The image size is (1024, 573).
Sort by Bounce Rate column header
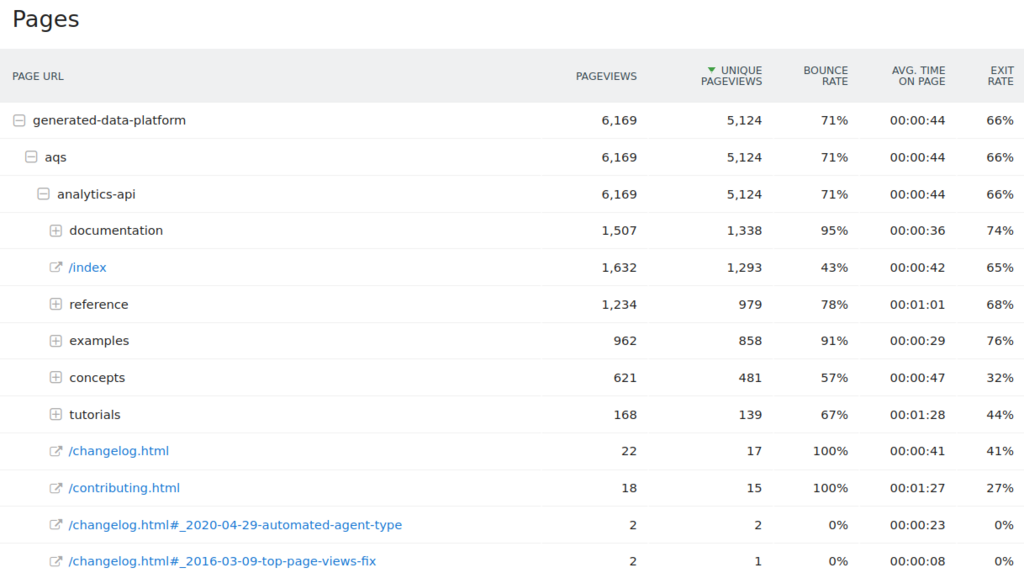pyautogui.click(x=825, y=76)
